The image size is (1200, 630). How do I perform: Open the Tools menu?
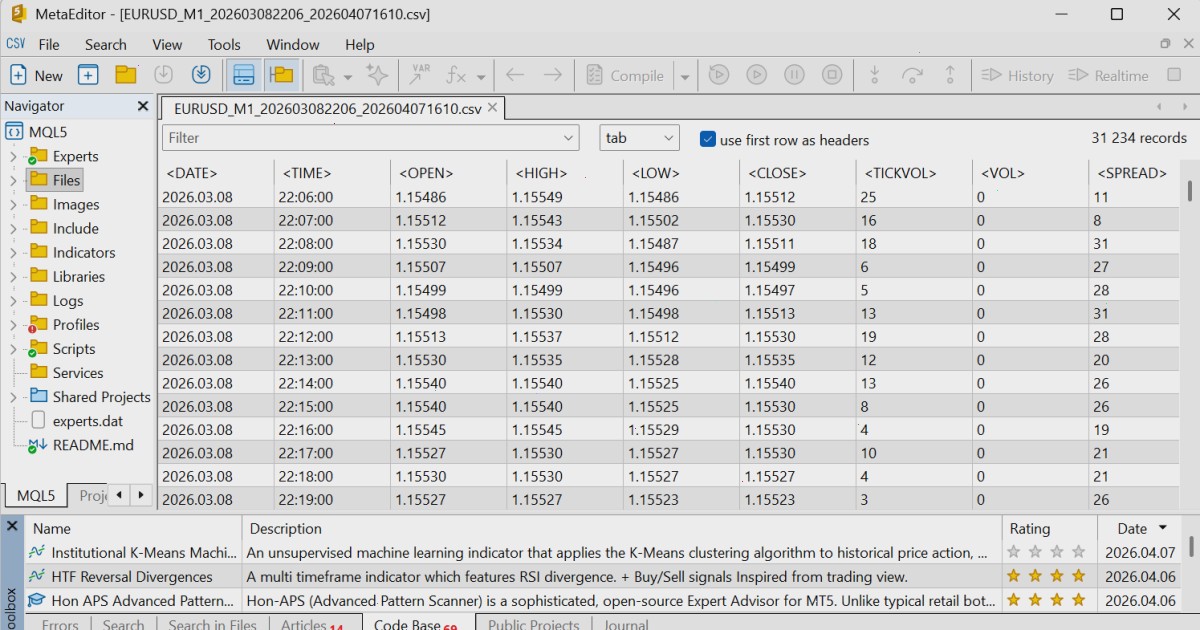pos(224,44)
